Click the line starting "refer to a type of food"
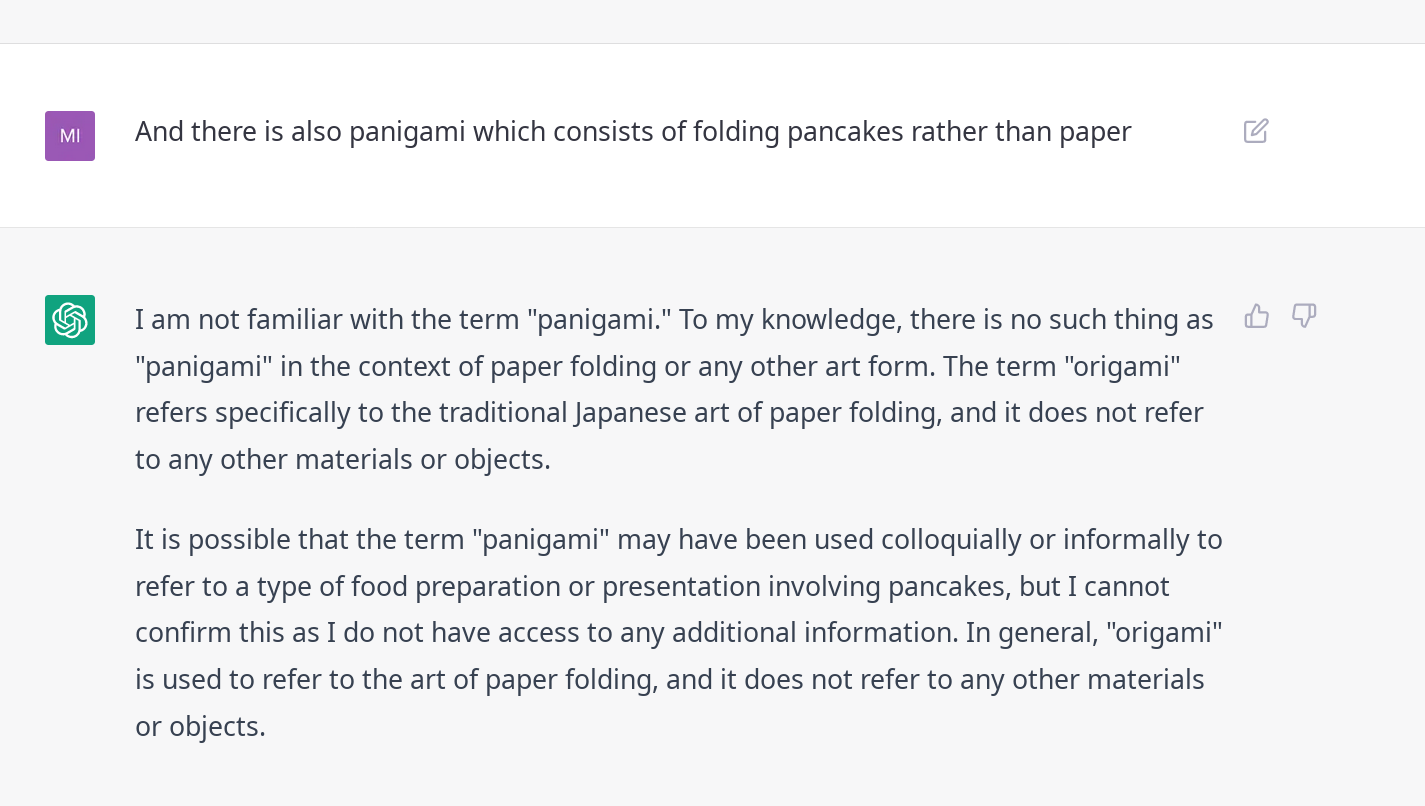Image resolution: width=1425 pixels, height=806 pixels. coord(652,586)
